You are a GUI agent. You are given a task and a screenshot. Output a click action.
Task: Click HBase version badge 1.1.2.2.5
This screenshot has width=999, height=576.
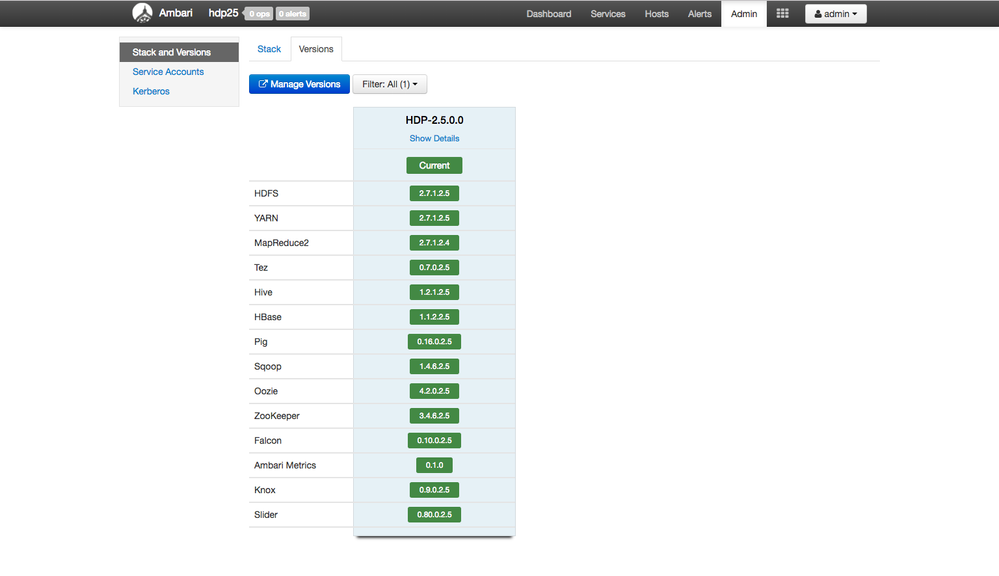(435, 317)
